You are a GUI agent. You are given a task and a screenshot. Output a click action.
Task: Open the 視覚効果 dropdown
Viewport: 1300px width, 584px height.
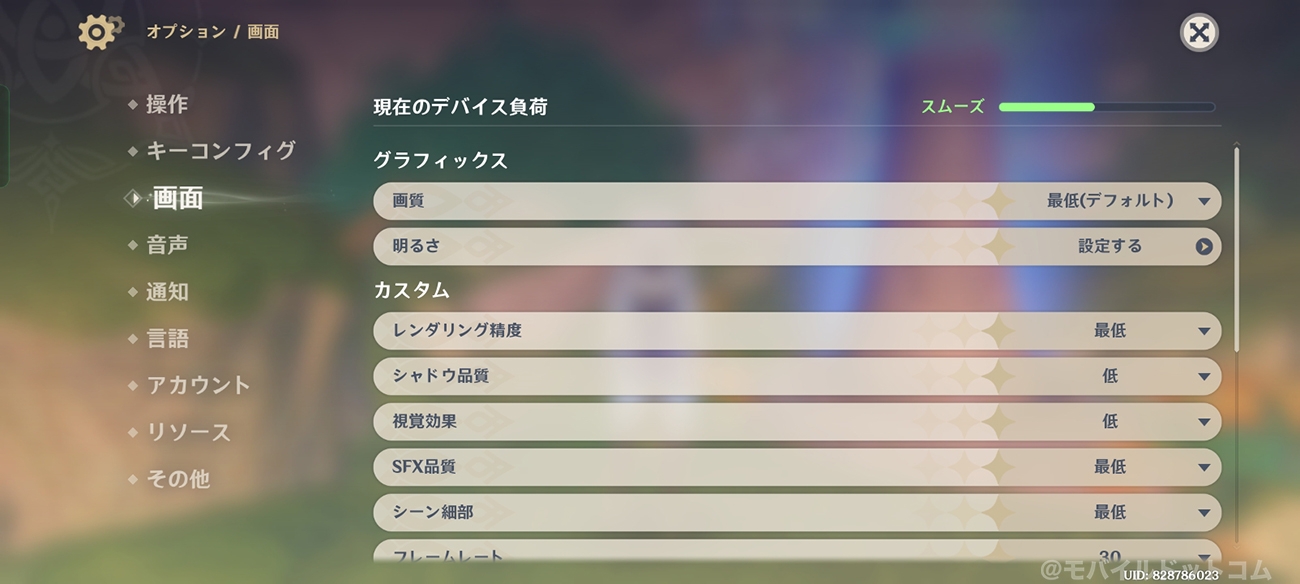pyautogui.click(x=1204, y=422)
